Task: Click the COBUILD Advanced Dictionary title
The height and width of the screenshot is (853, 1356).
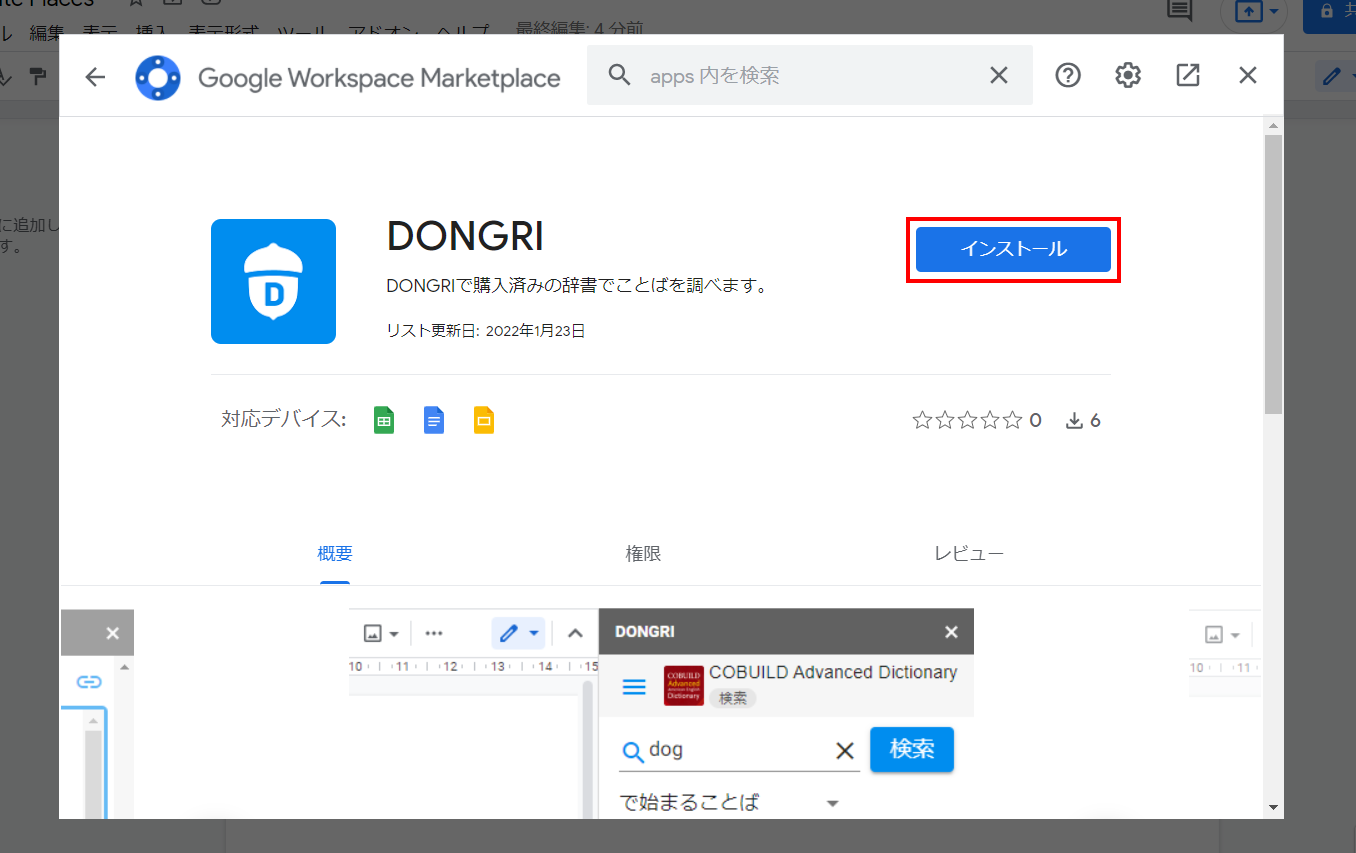Action: (833, 672)
